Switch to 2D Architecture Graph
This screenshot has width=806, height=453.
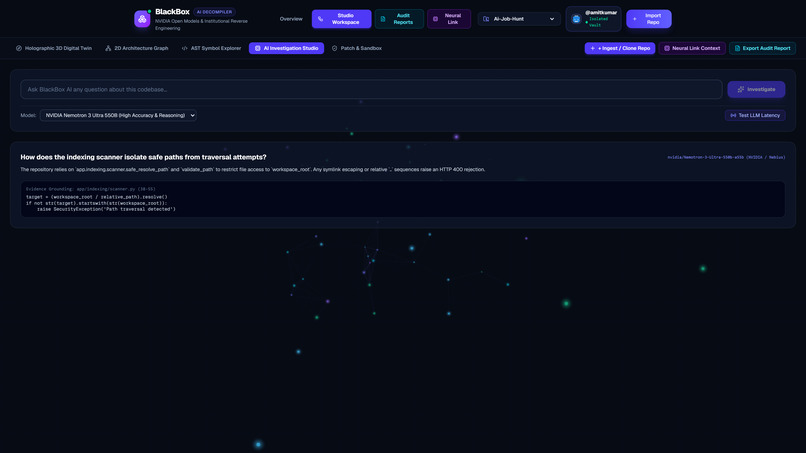(137, 48)
